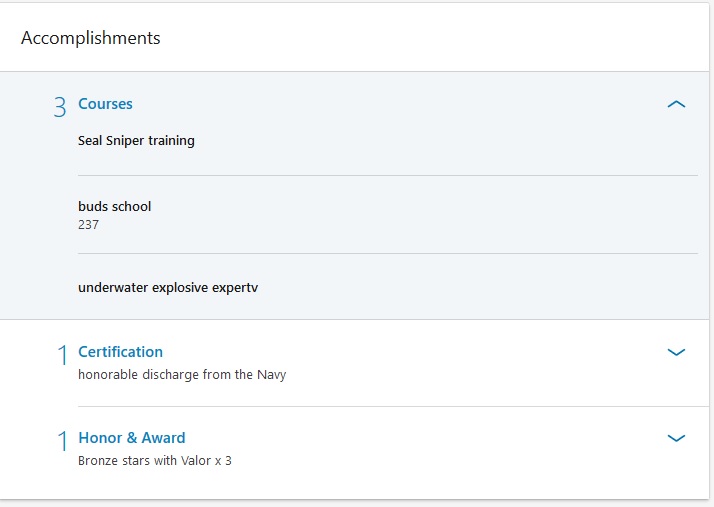Click divider line below Seal Sniper training
The image size is (714, 507).
coord(387,176)
